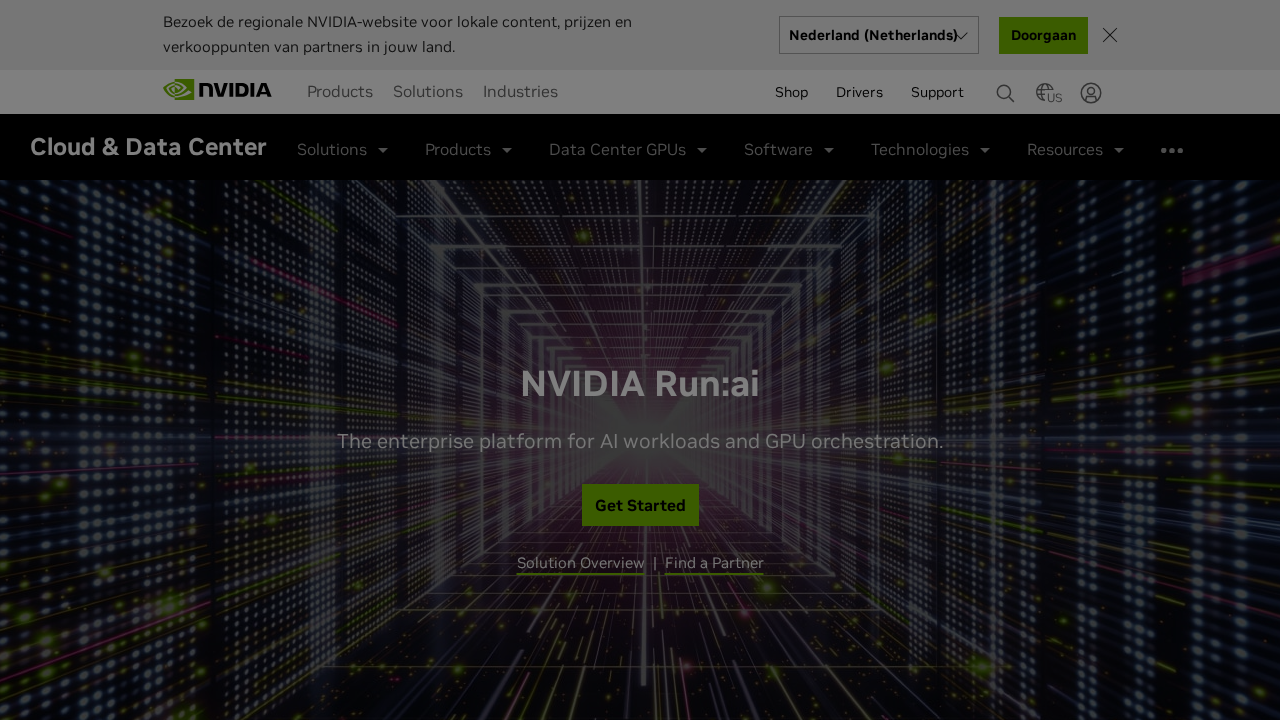Open the Industries menu

(520, 91)
